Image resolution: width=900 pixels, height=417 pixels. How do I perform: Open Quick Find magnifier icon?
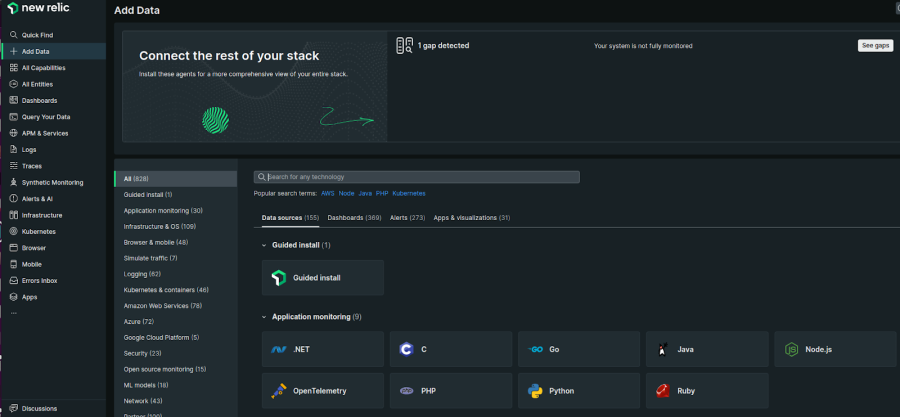coord(14,35)
